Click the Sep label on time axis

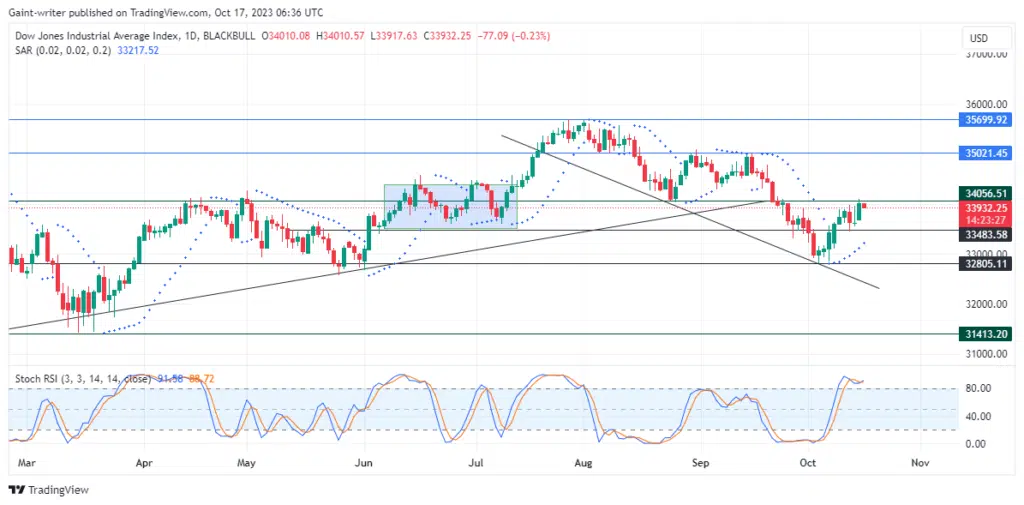(700, 463)
